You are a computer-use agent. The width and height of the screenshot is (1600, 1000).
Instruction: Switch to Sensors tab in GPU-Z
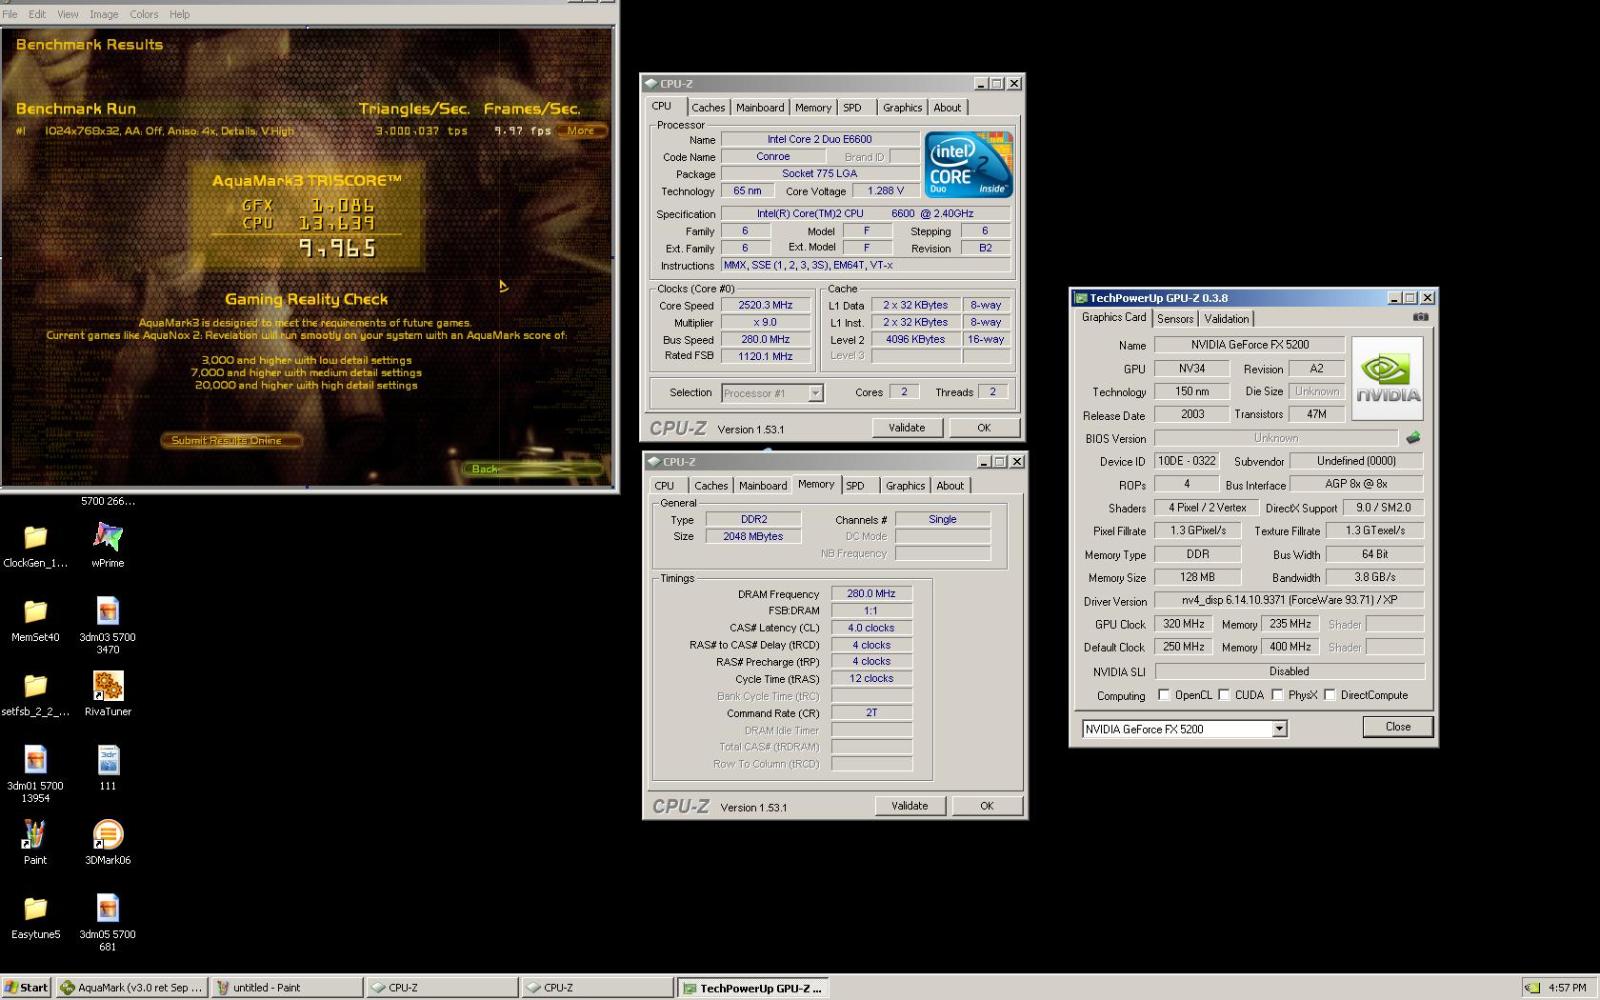(1175, 319)
